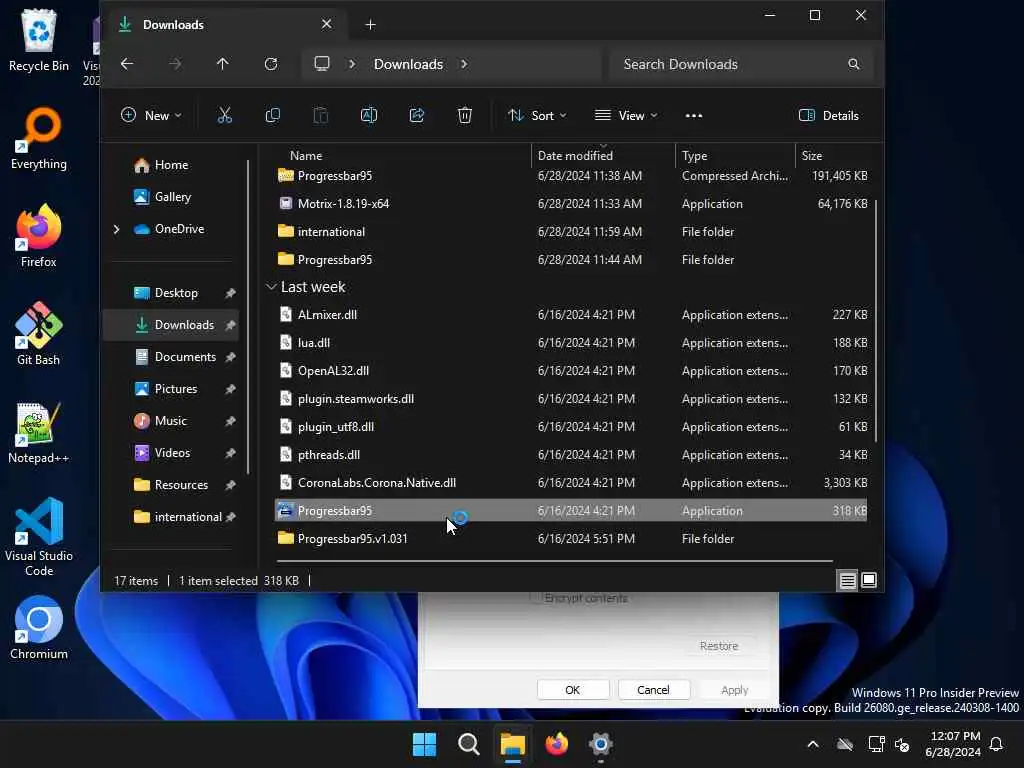Open Chromium desktop shortcut

(39, 628)
